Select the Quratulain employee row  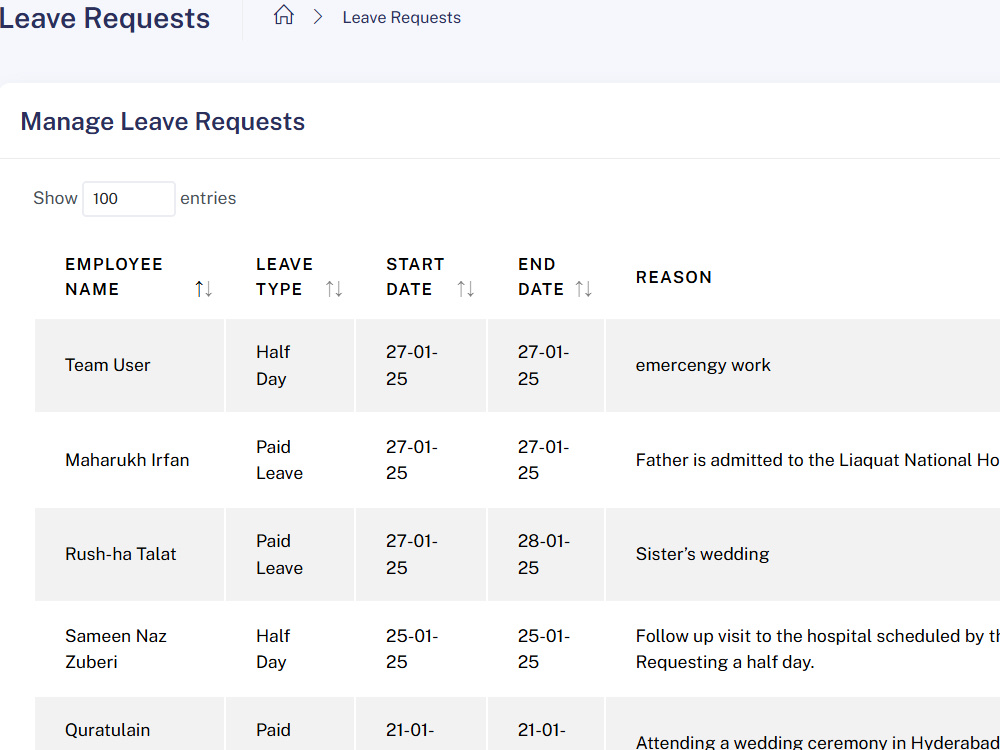(x=517, y=724)
